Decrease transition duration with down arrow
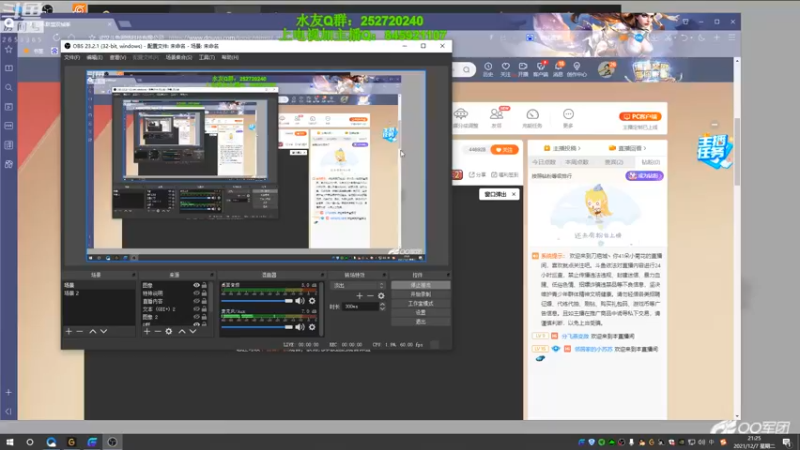 [x=382, y=309]
